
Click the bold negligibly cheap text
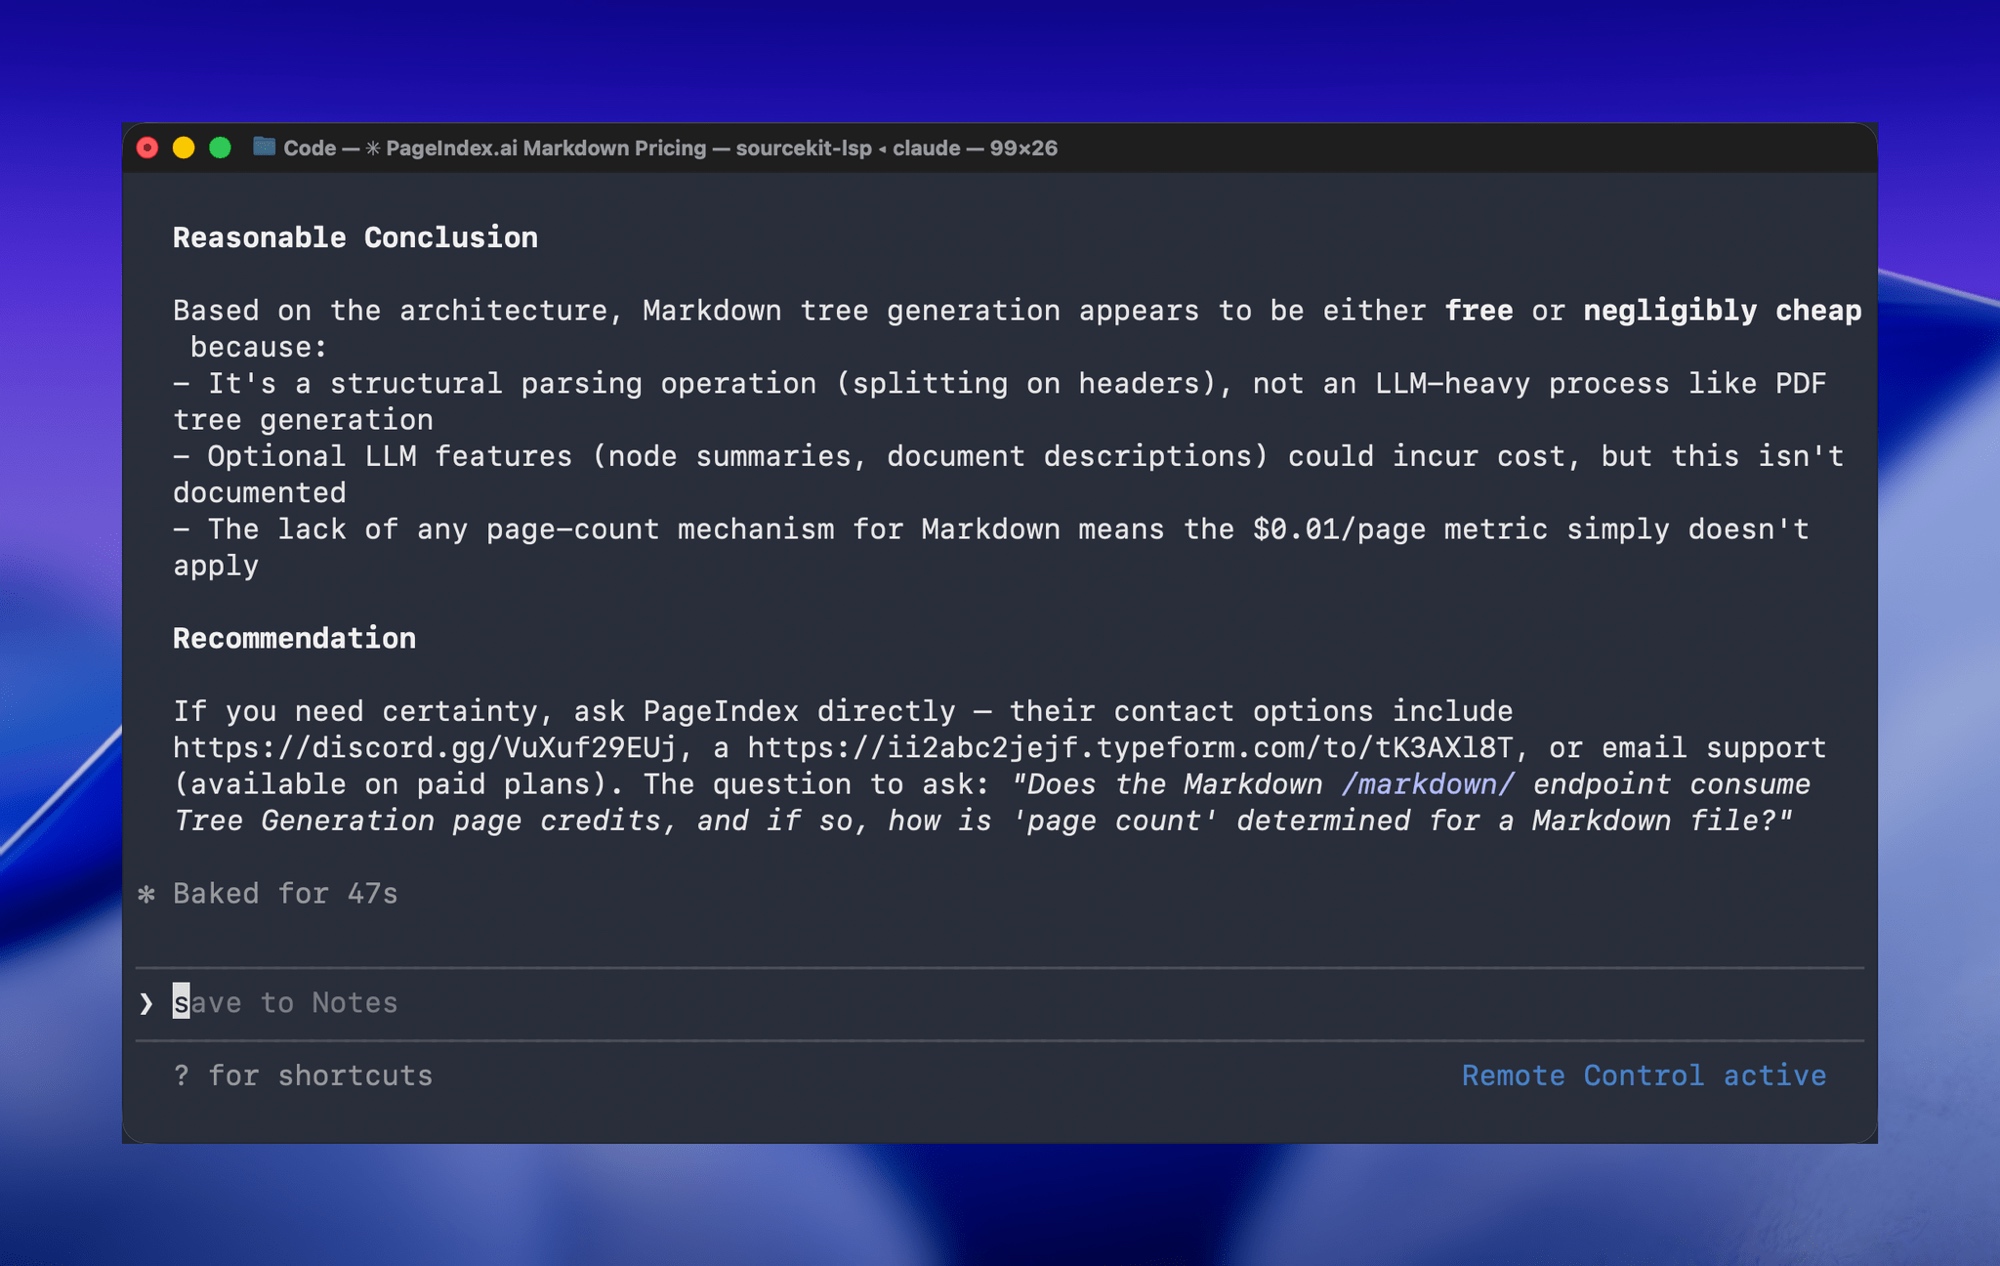click(x=1721, y=311)
